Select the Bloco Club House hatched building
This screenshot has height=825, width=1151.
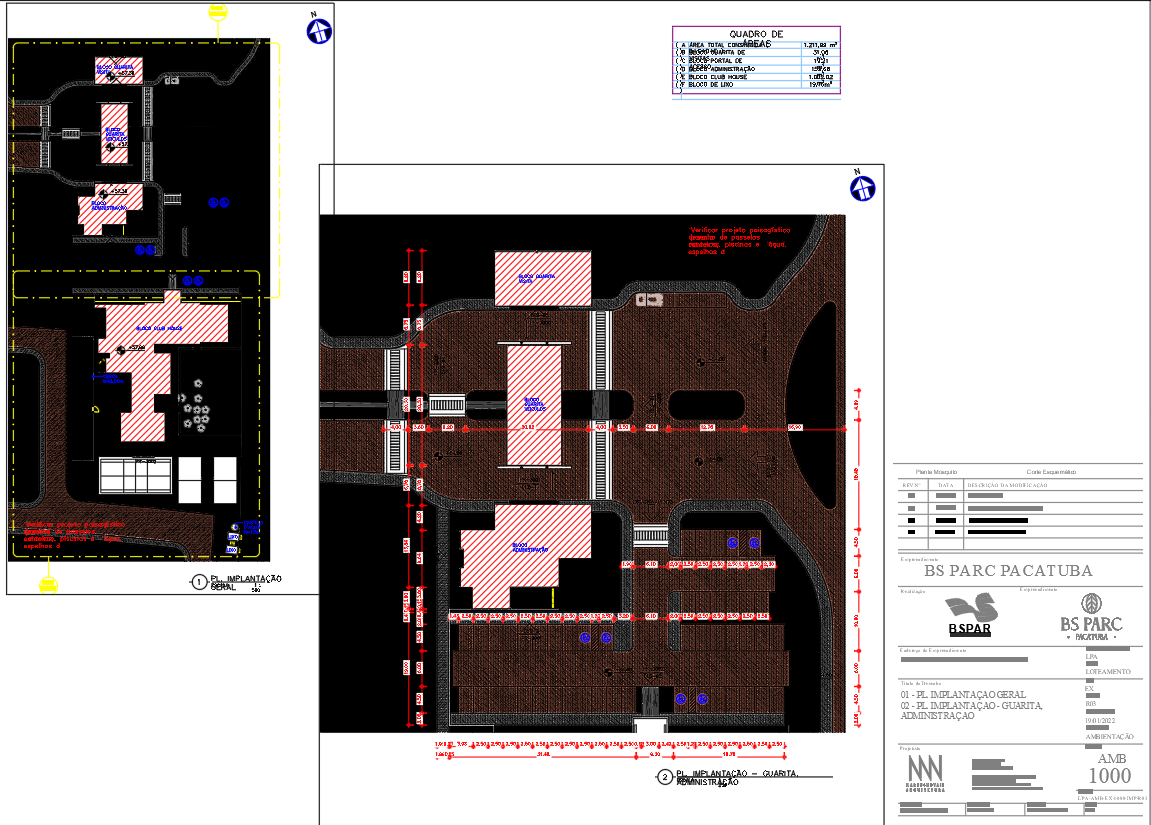coord(165,345)
